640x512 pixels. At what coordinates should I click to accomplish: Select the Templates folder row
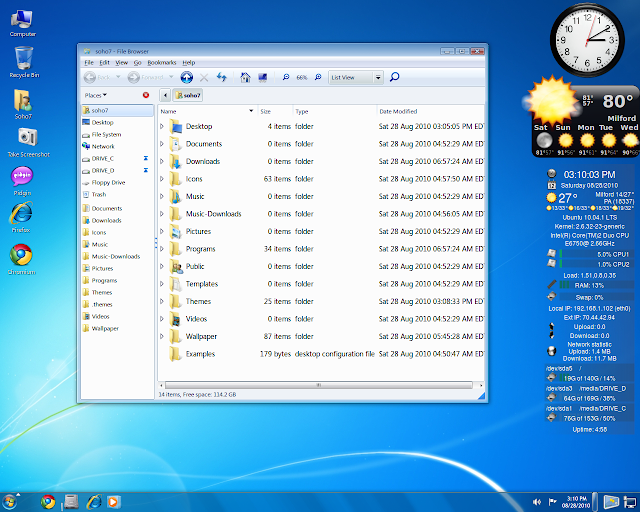321,284
